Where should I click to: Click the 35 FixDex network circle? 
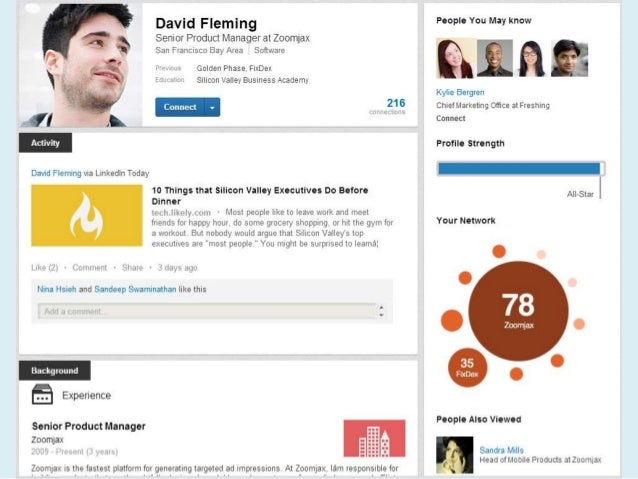point(468,367)
